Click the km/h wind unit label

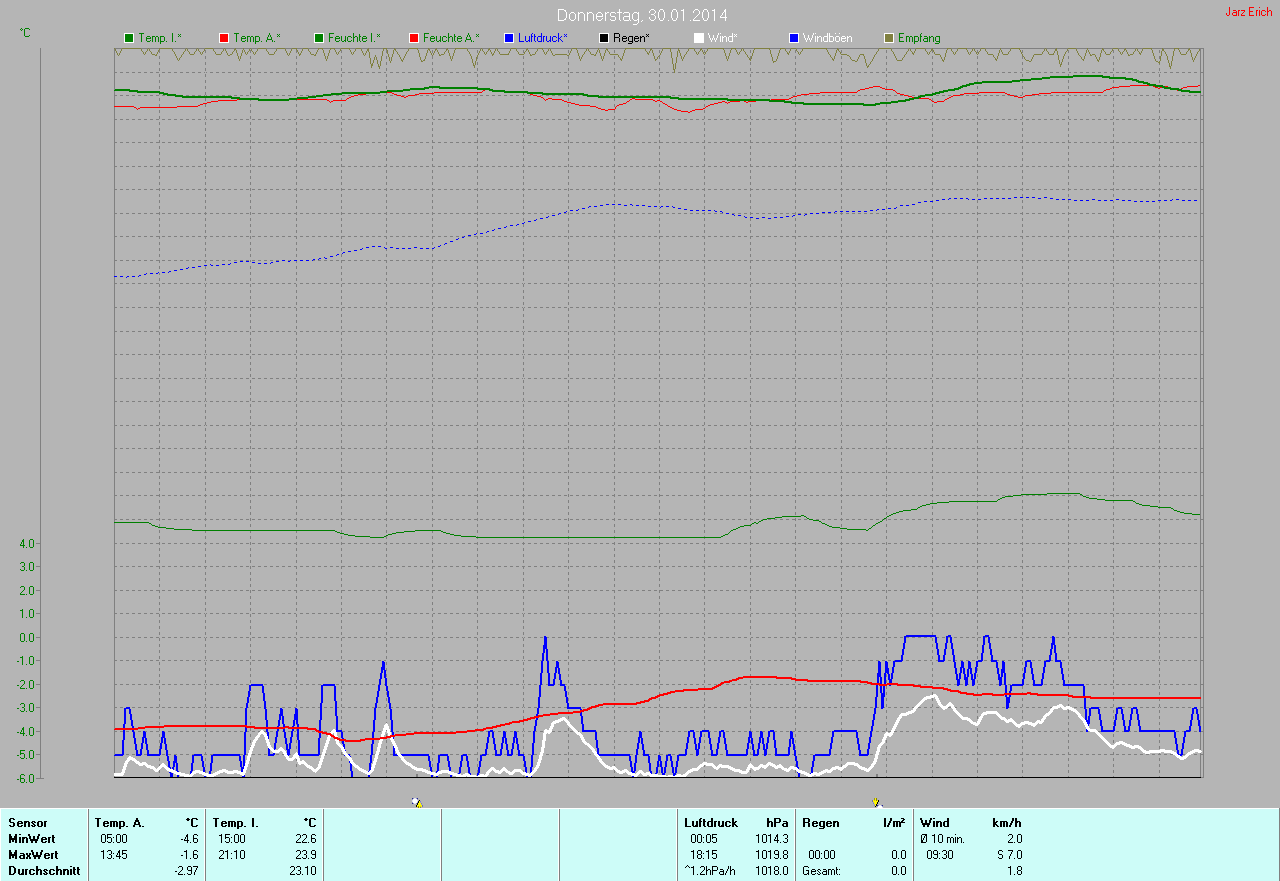(x=1007, y=823)
